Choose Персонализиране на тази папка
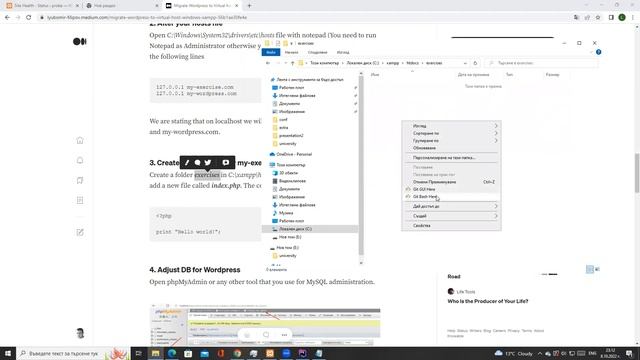 pyautogui.click(x=451, y=158)
